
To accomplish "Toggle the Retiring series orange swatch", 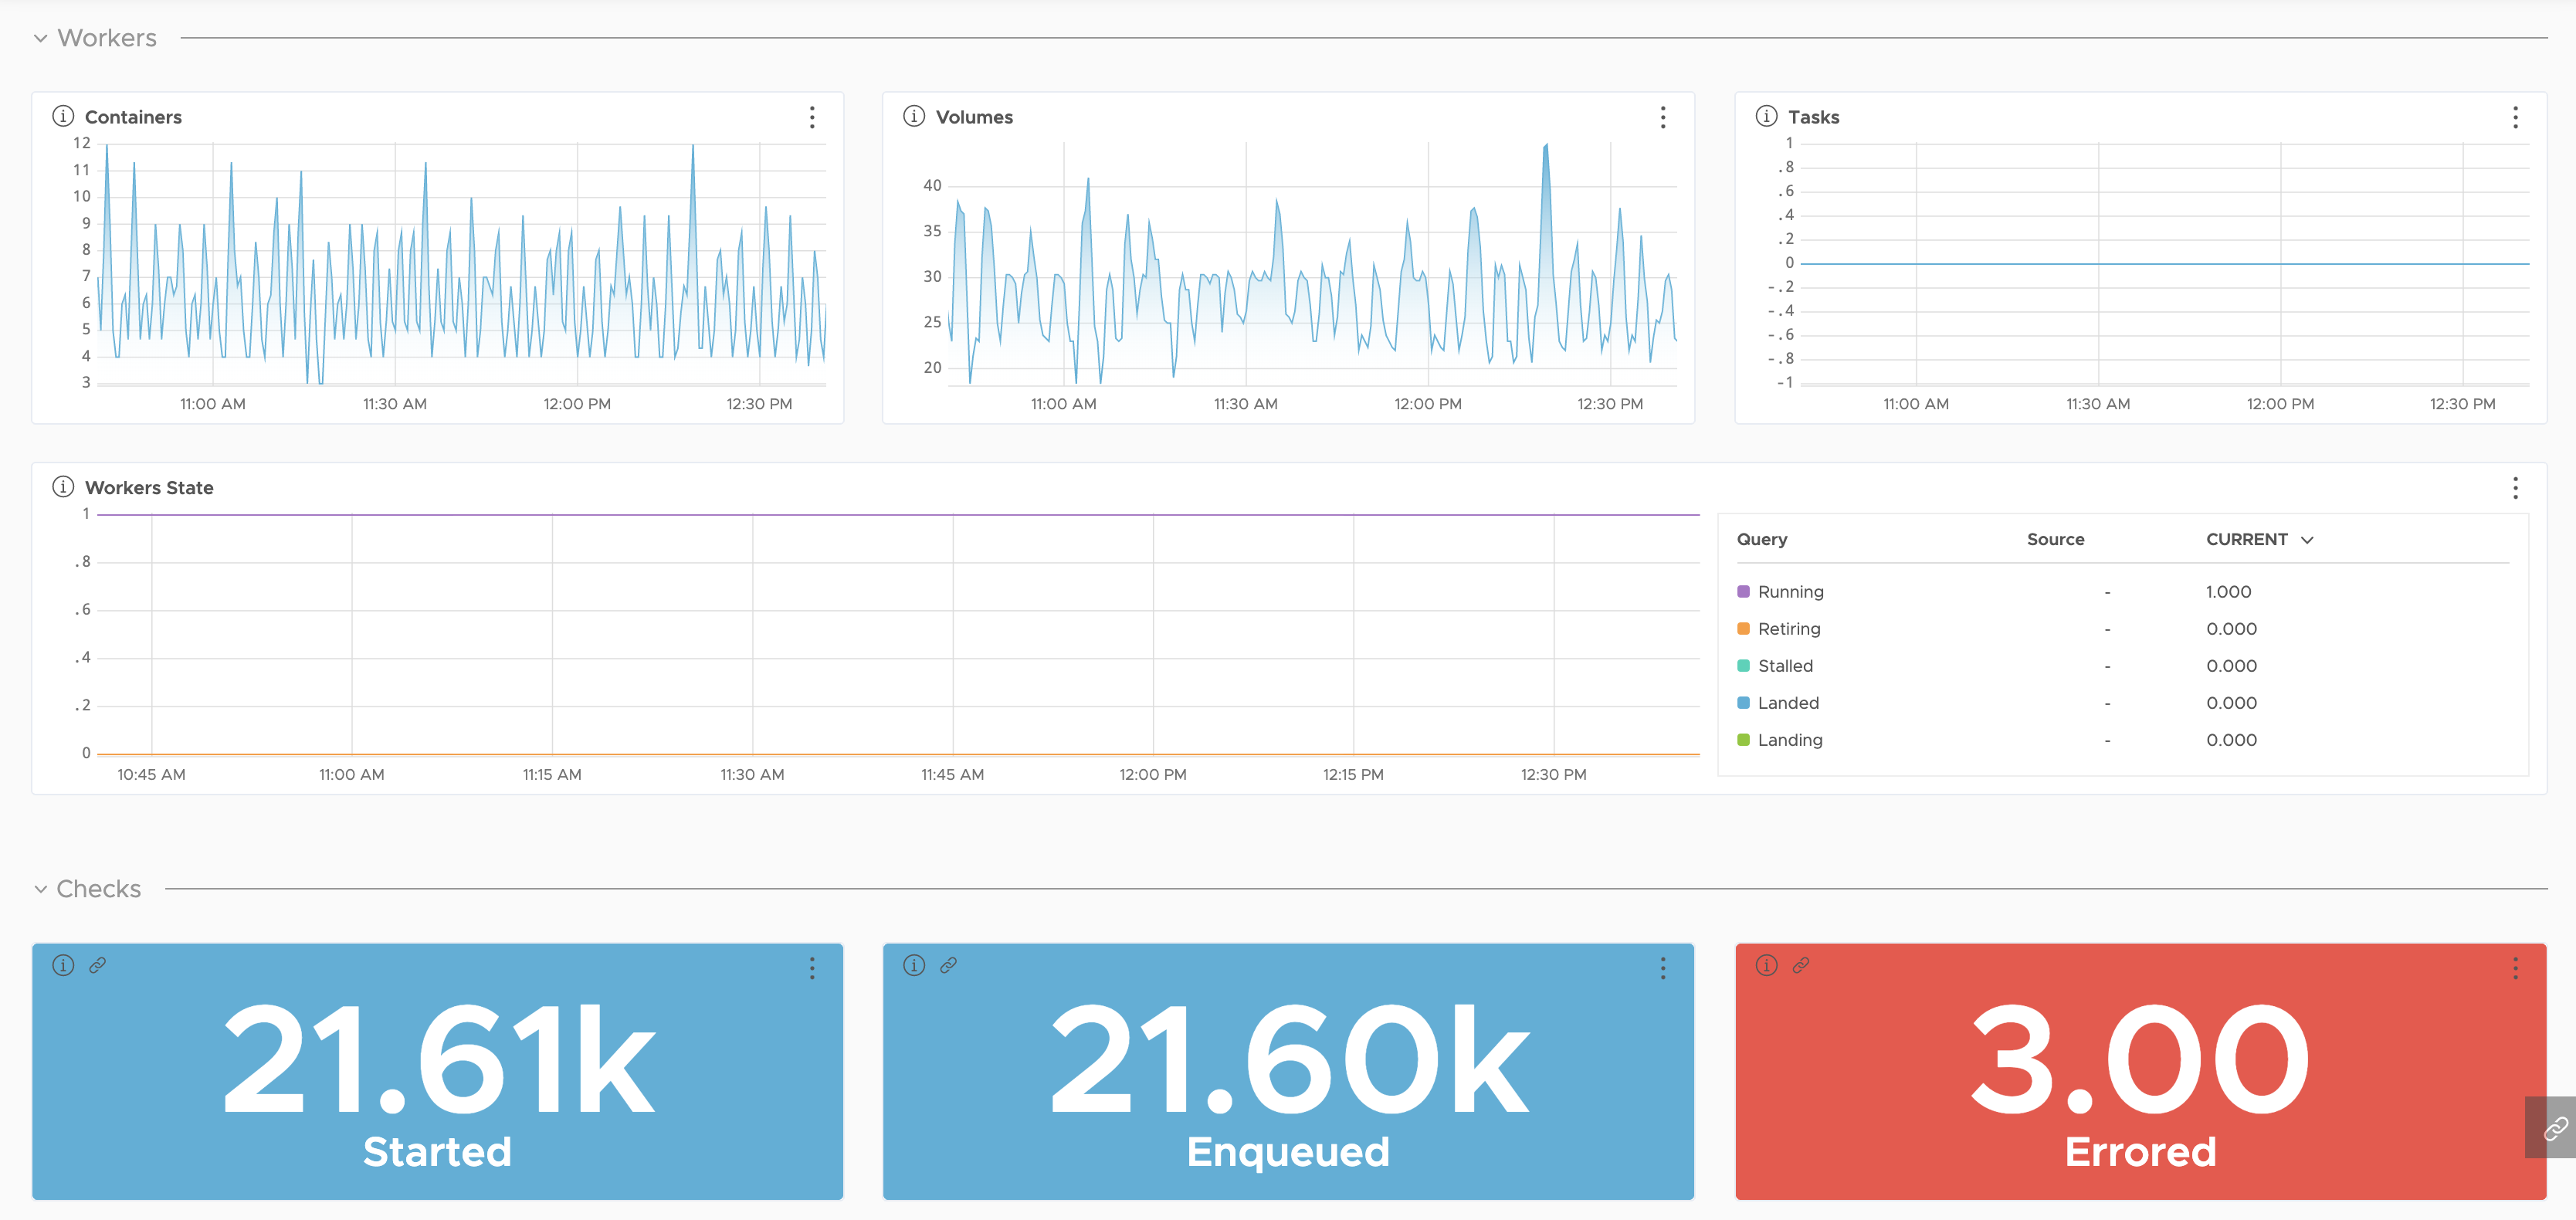I will coord(1743,629).
